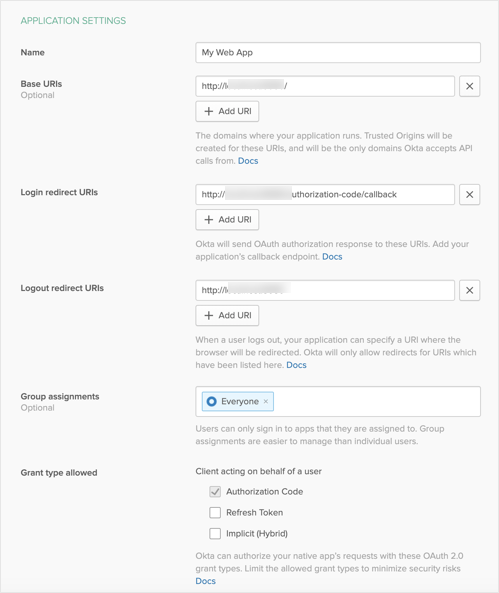Open Docs link for grant types
499x593 pixels.
click(205, 581)
